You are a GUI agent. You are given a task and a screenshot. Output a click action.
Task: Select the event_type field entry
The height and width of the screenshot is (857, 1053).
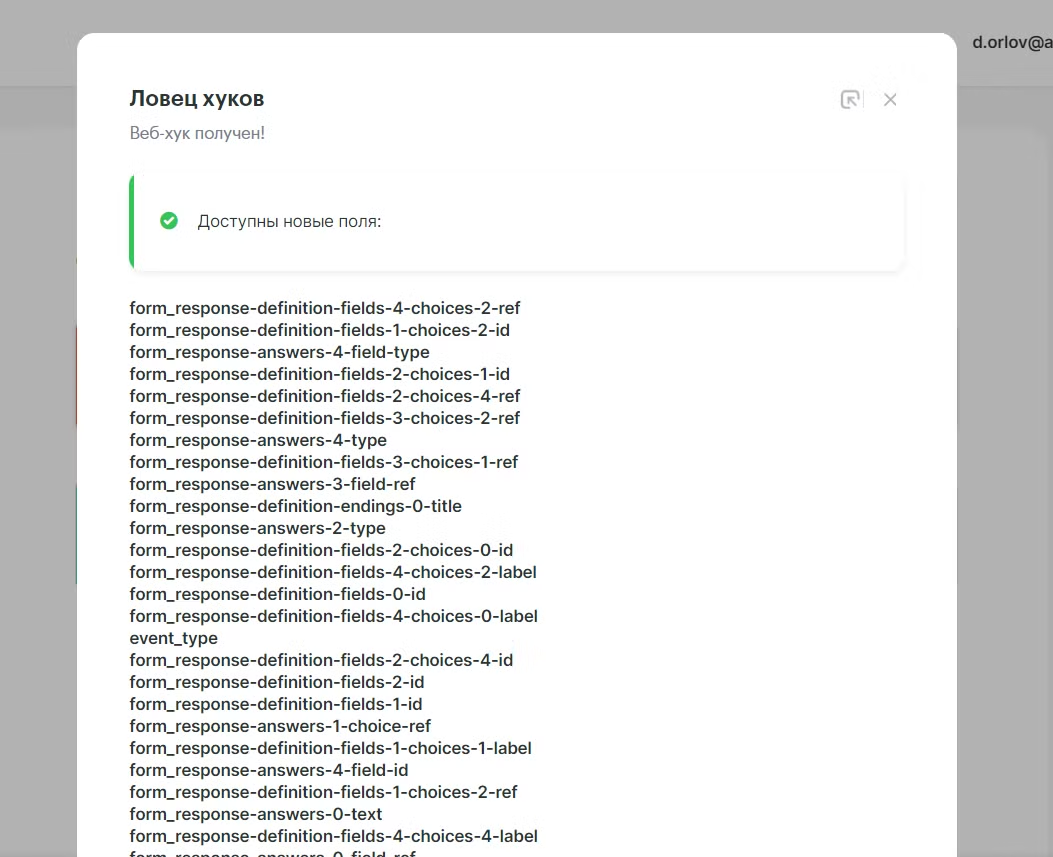click(x=173, y=638)
